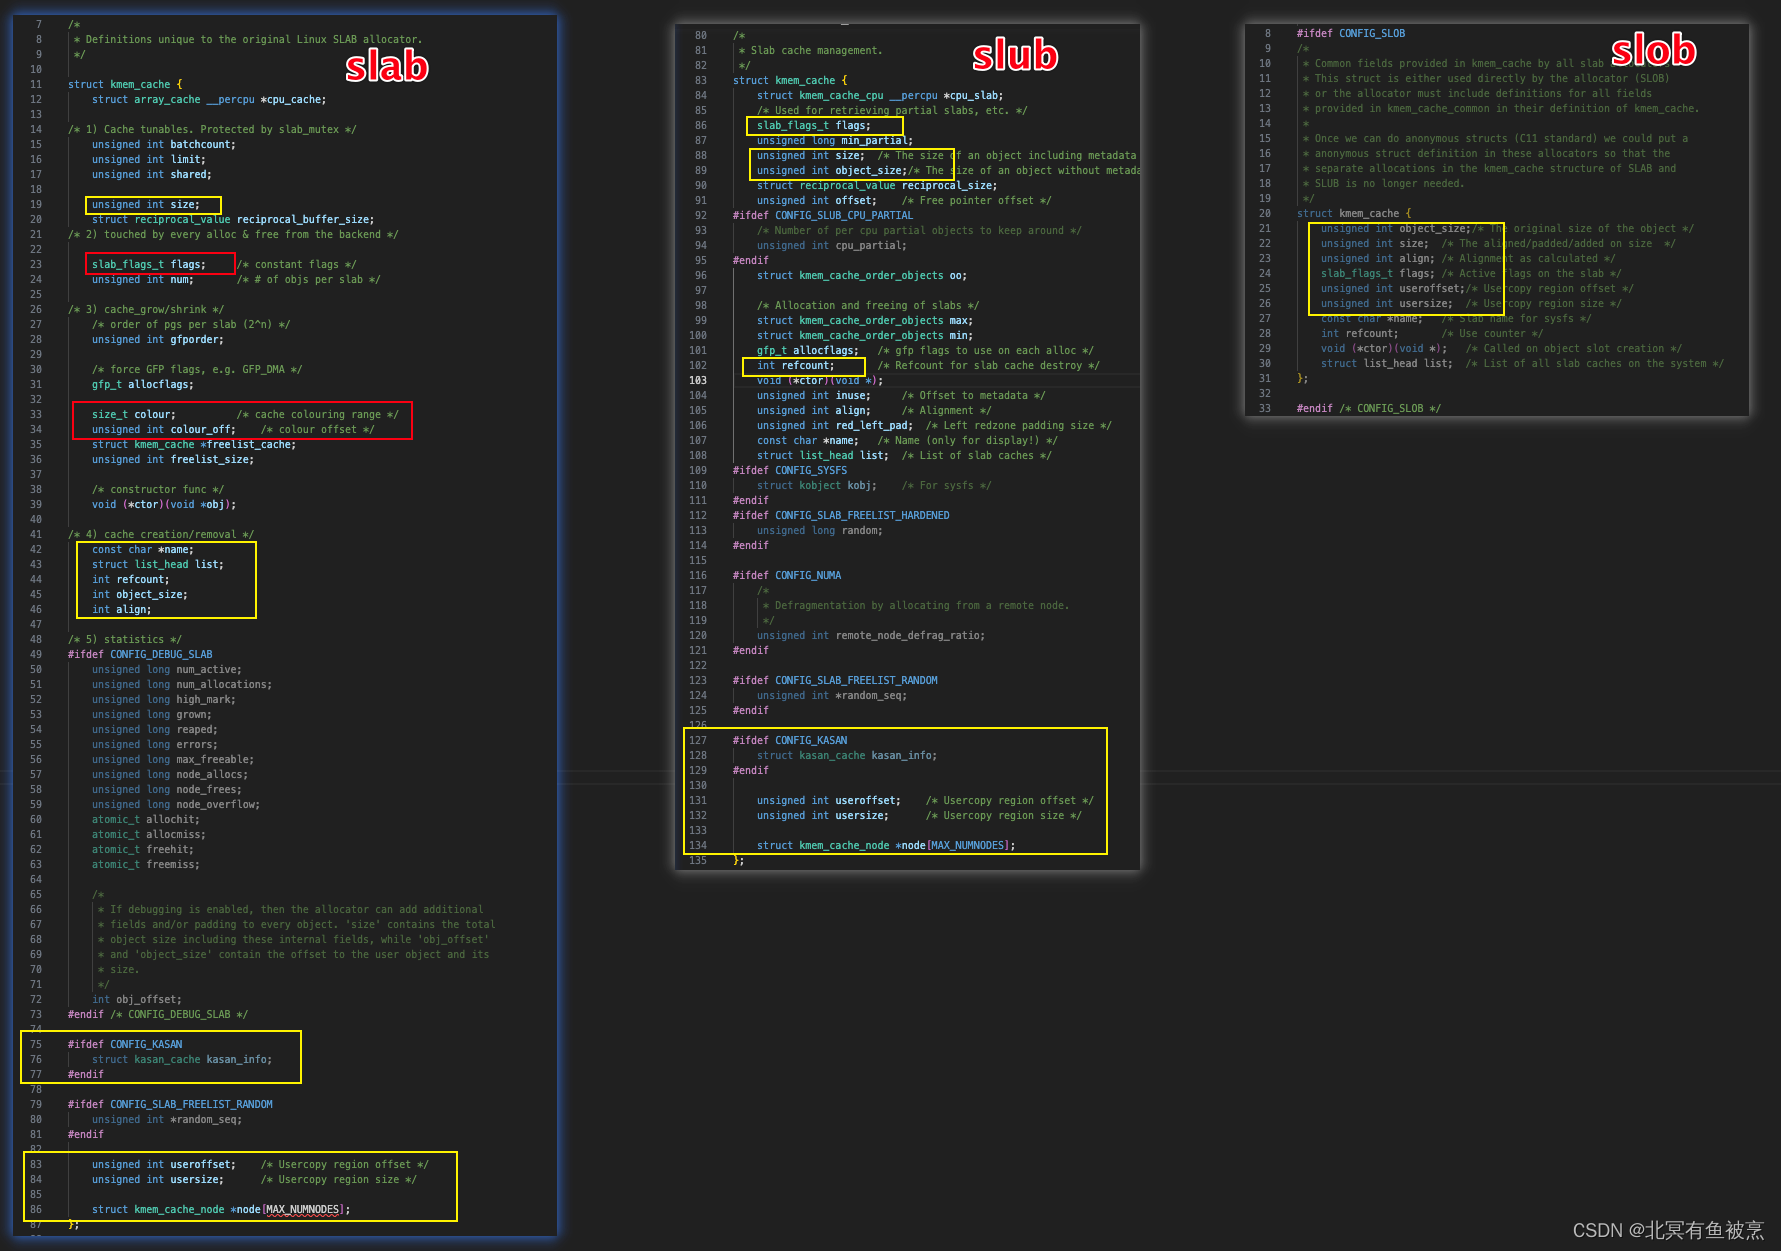Select '#ifdef CONFIG_SLOB' directive

pos(1351,33)
